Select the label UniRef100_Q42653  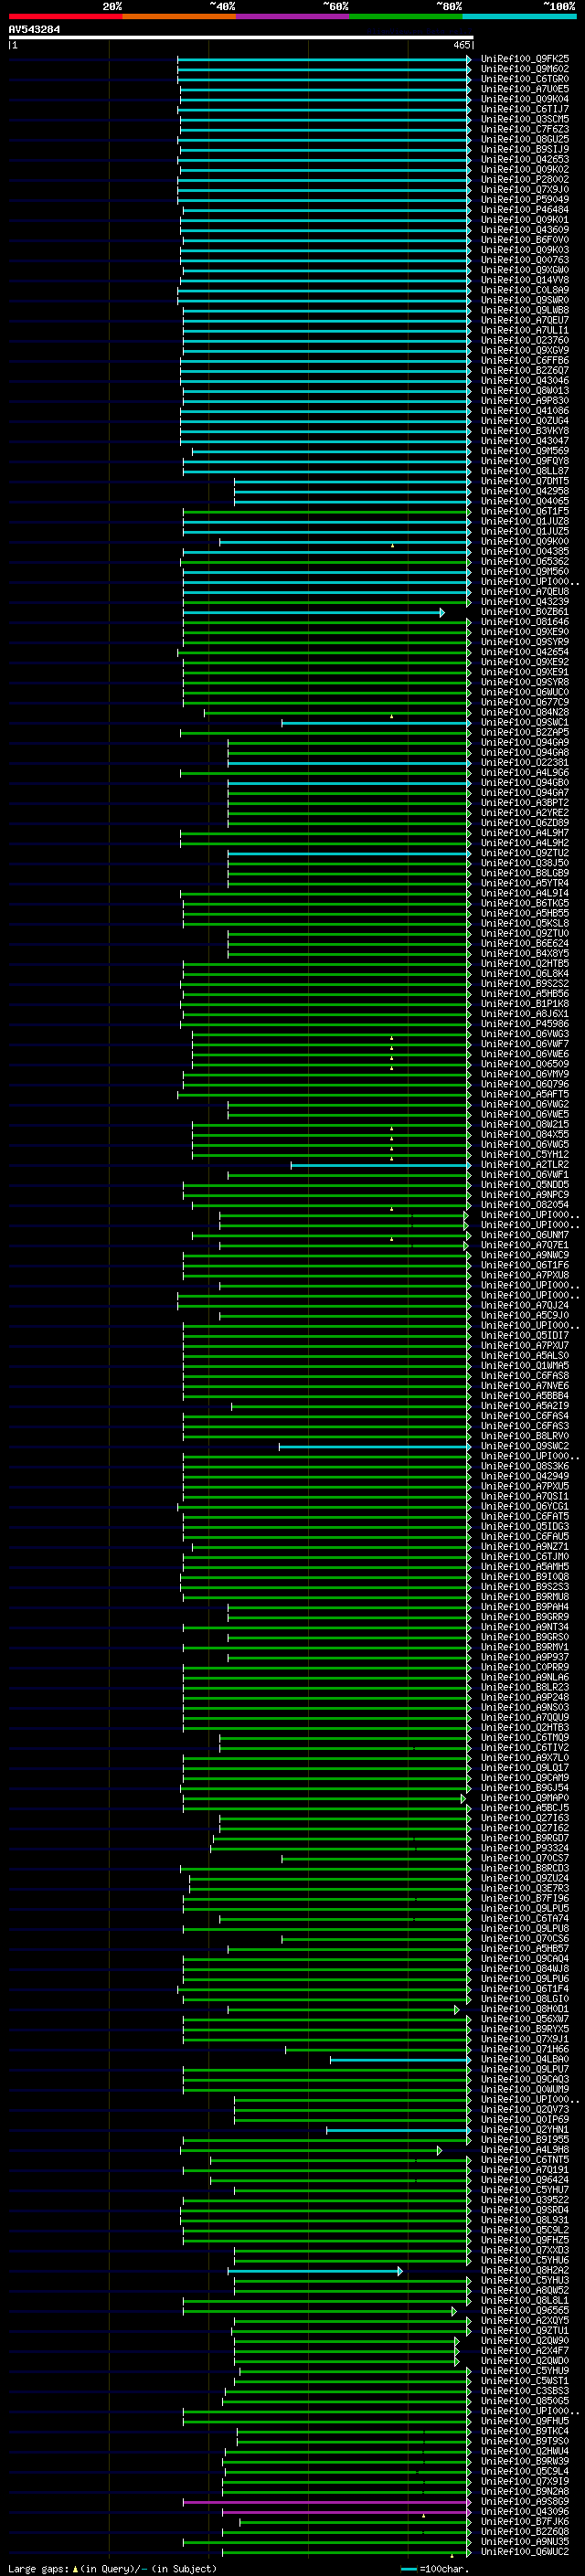[525, 160]
